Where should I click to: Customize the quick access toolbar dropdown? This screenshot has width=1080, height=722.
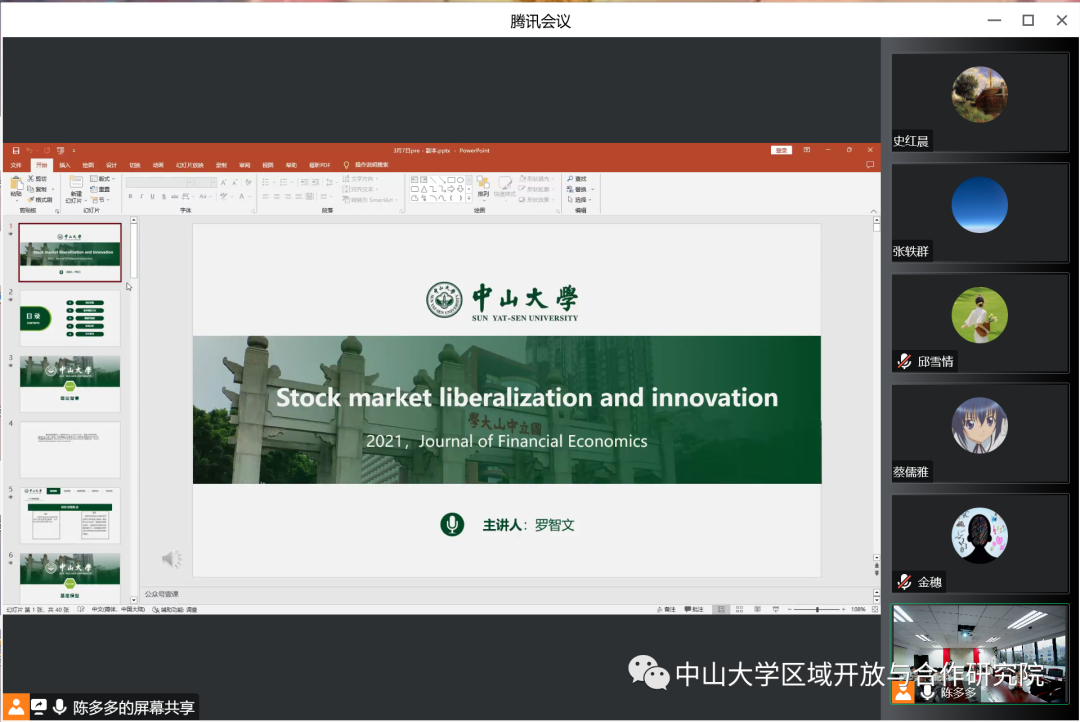[74, 150]
